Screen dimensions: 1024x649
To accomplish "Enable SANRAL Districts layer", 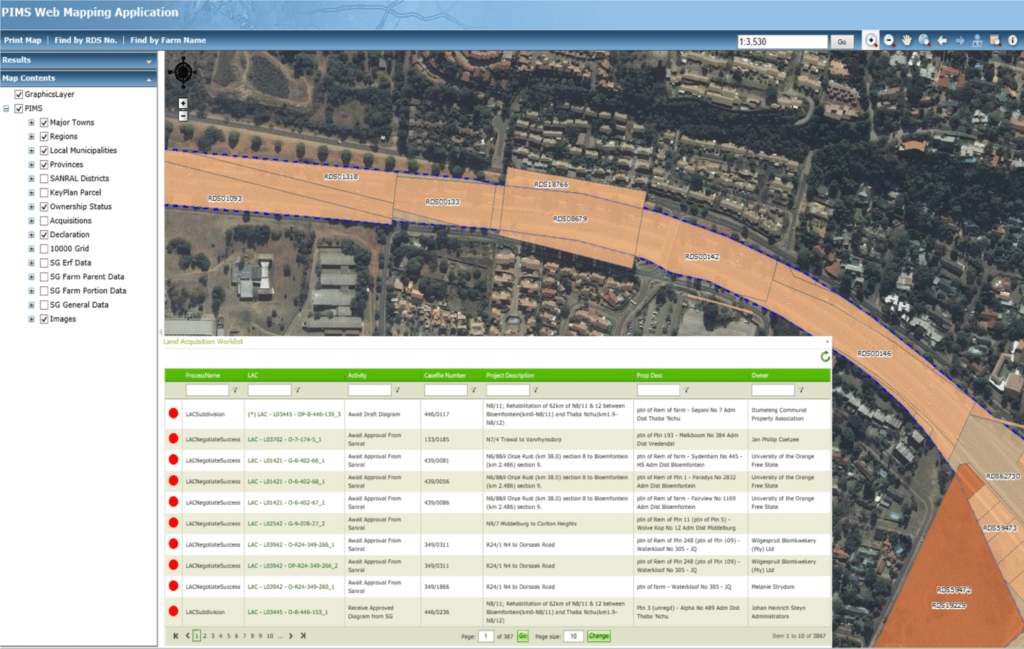I will click(44, 179).
